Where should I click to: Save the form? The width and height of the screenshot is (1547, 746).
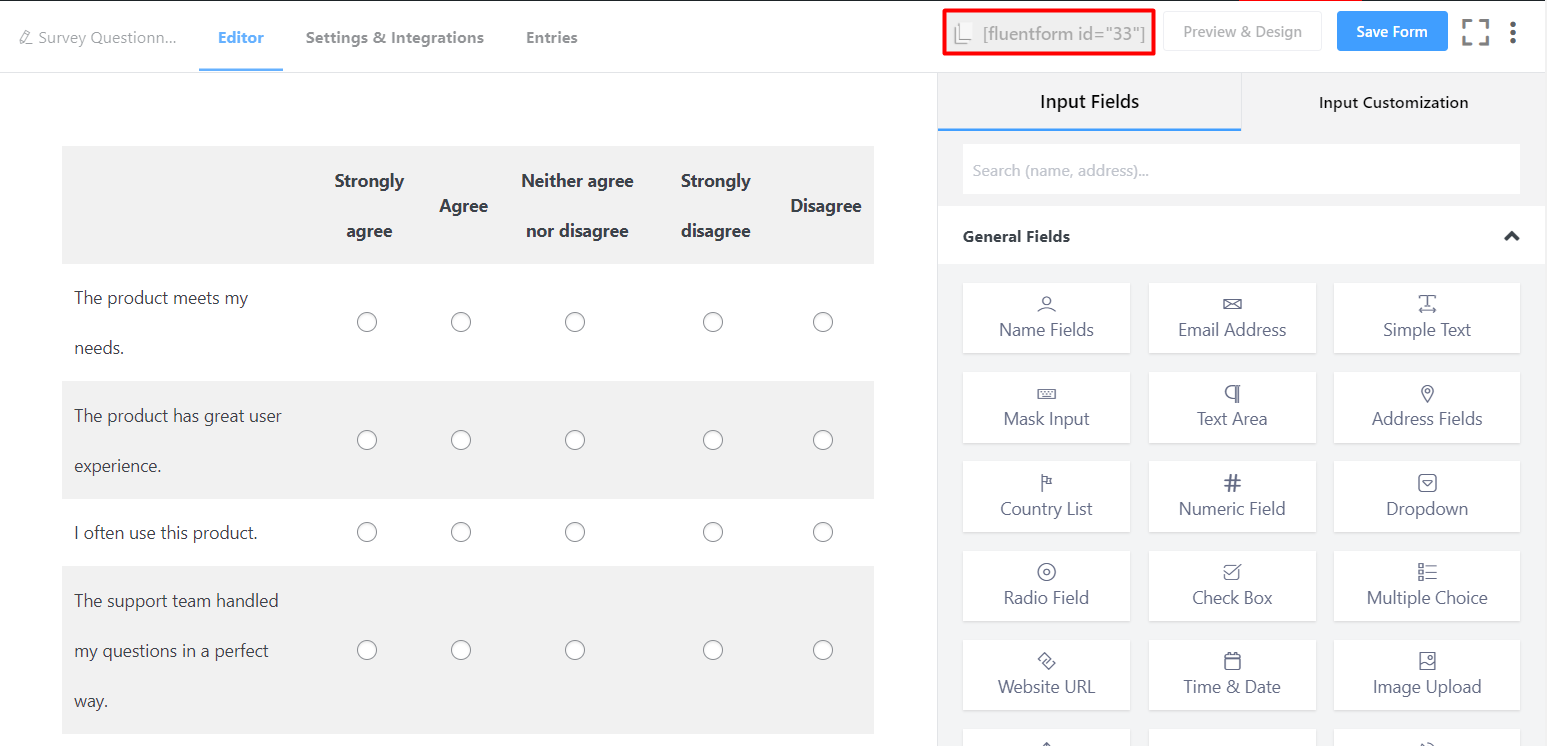pyautogui.click(x=1391, y=31)
